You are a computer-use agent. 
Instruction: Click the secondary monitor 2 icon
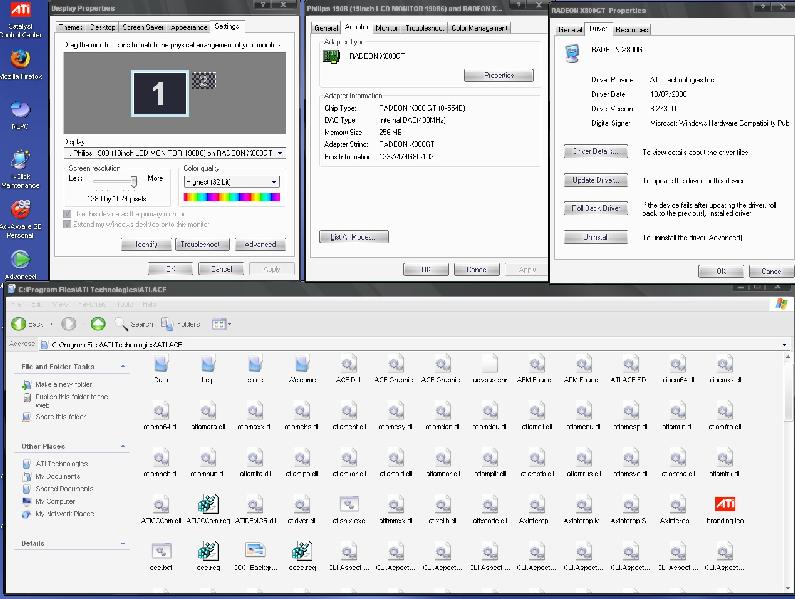(204, 79)
